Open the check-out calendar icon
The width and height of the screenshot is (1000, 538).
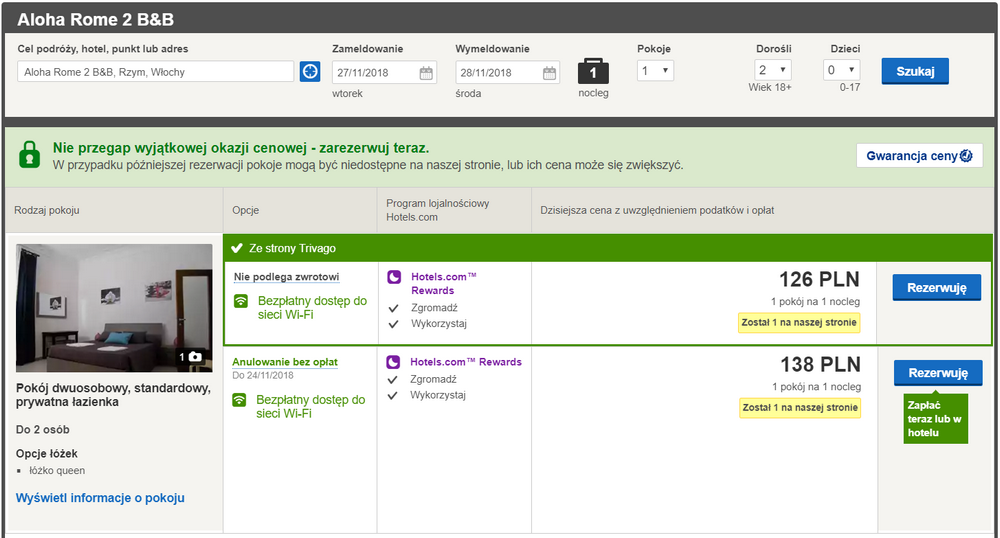click(549, 73)
